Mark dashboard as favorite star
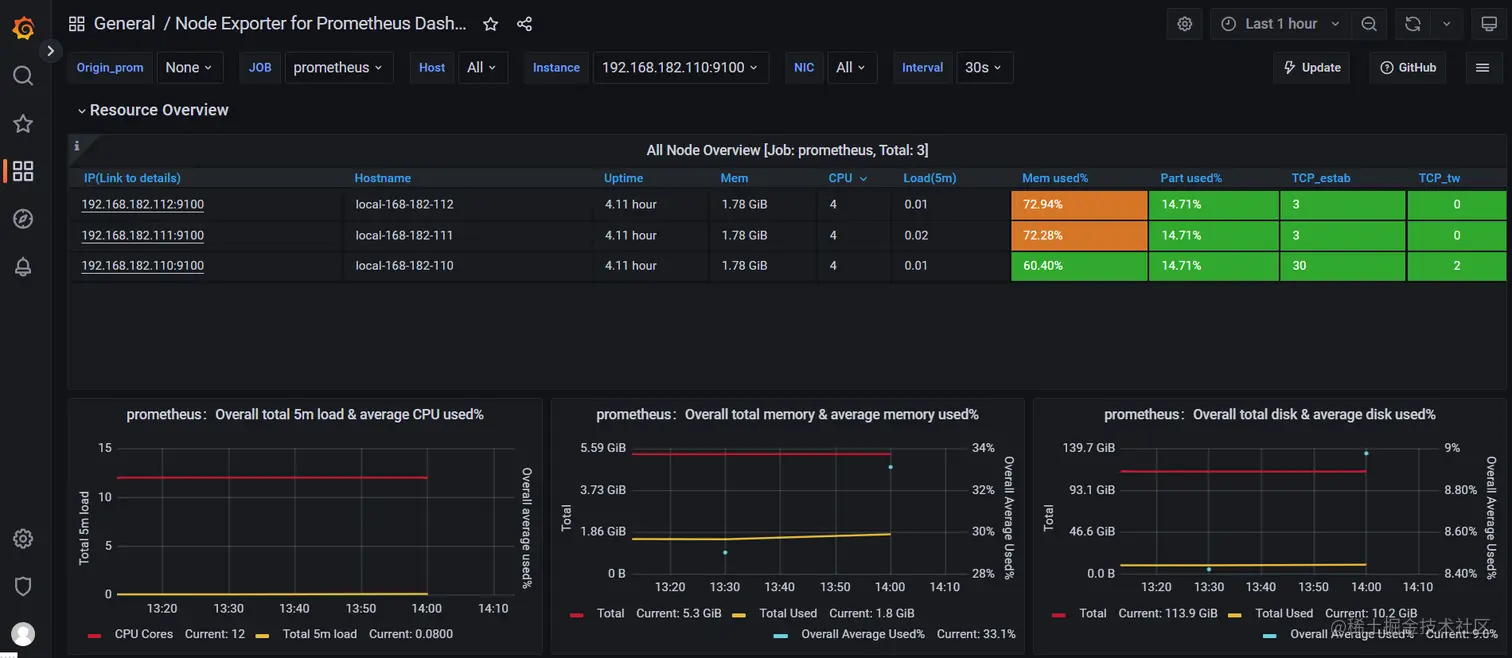The height and width of the screenshot is (658, 1512). (x=490, y=24)
